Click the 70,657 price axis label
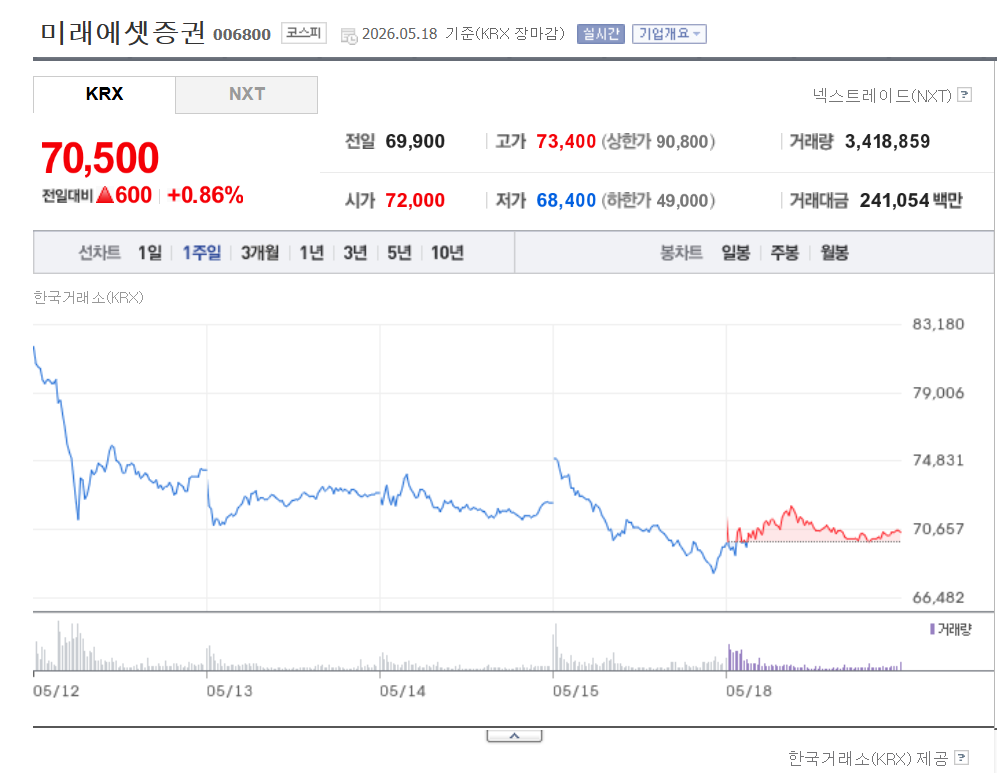 pos(939,529)
